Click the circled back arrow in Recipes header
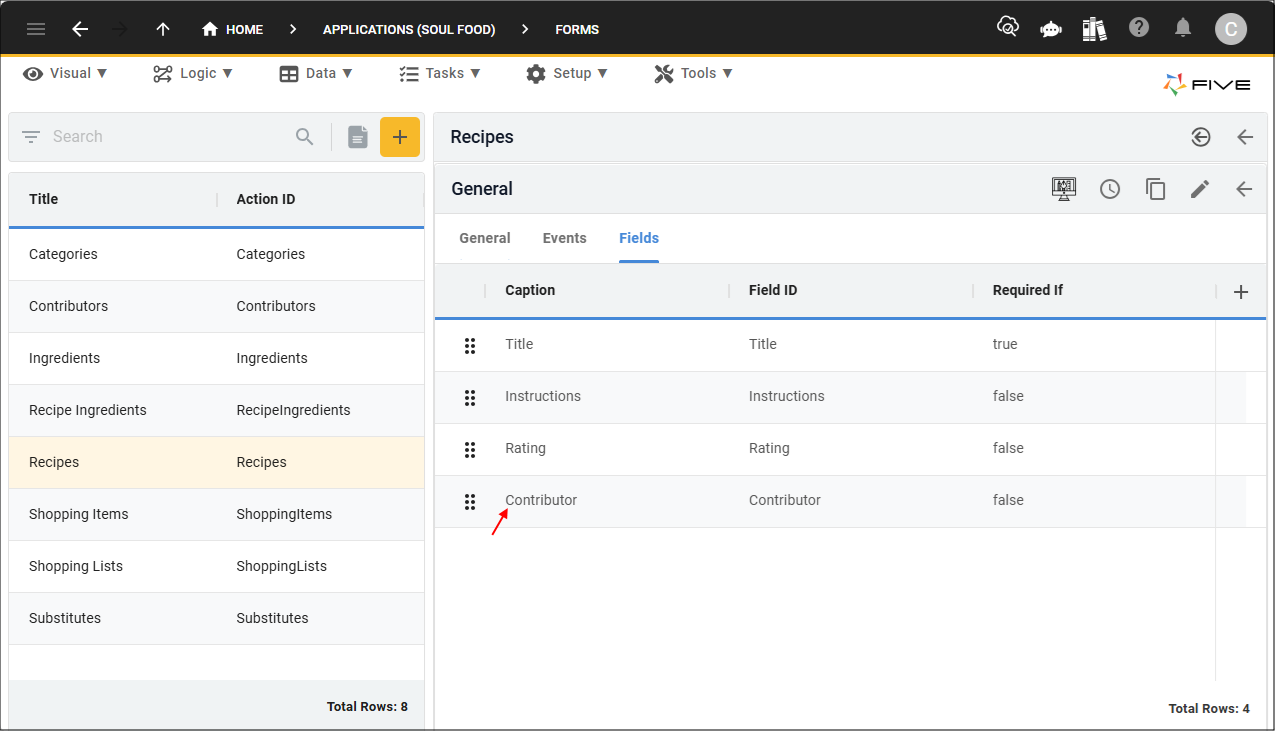This screenshot has height=731, width=1275. pos(1201,137)
